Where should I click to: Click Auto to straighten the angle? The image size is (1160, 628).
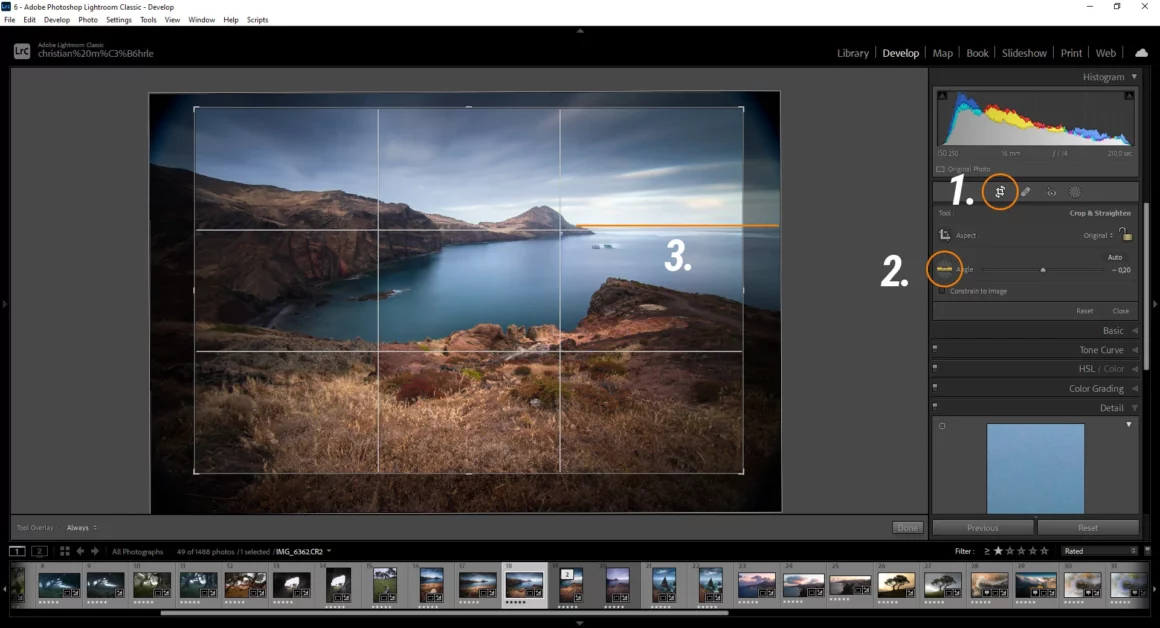[x=1115, y=257]
